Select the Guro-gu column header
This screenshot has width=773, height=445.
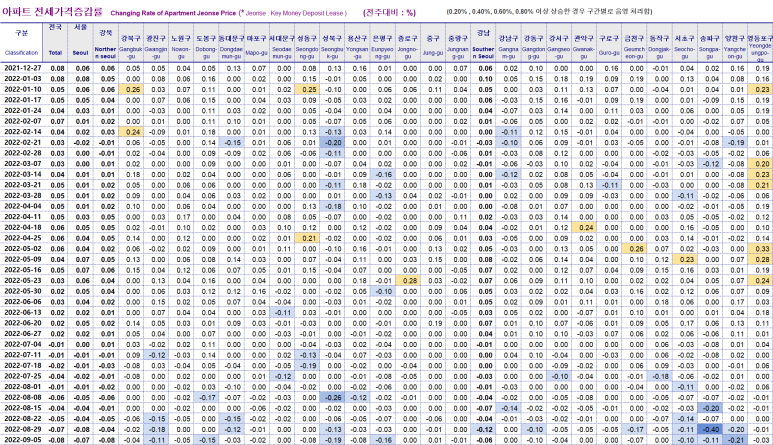click(x=609, y=43)
